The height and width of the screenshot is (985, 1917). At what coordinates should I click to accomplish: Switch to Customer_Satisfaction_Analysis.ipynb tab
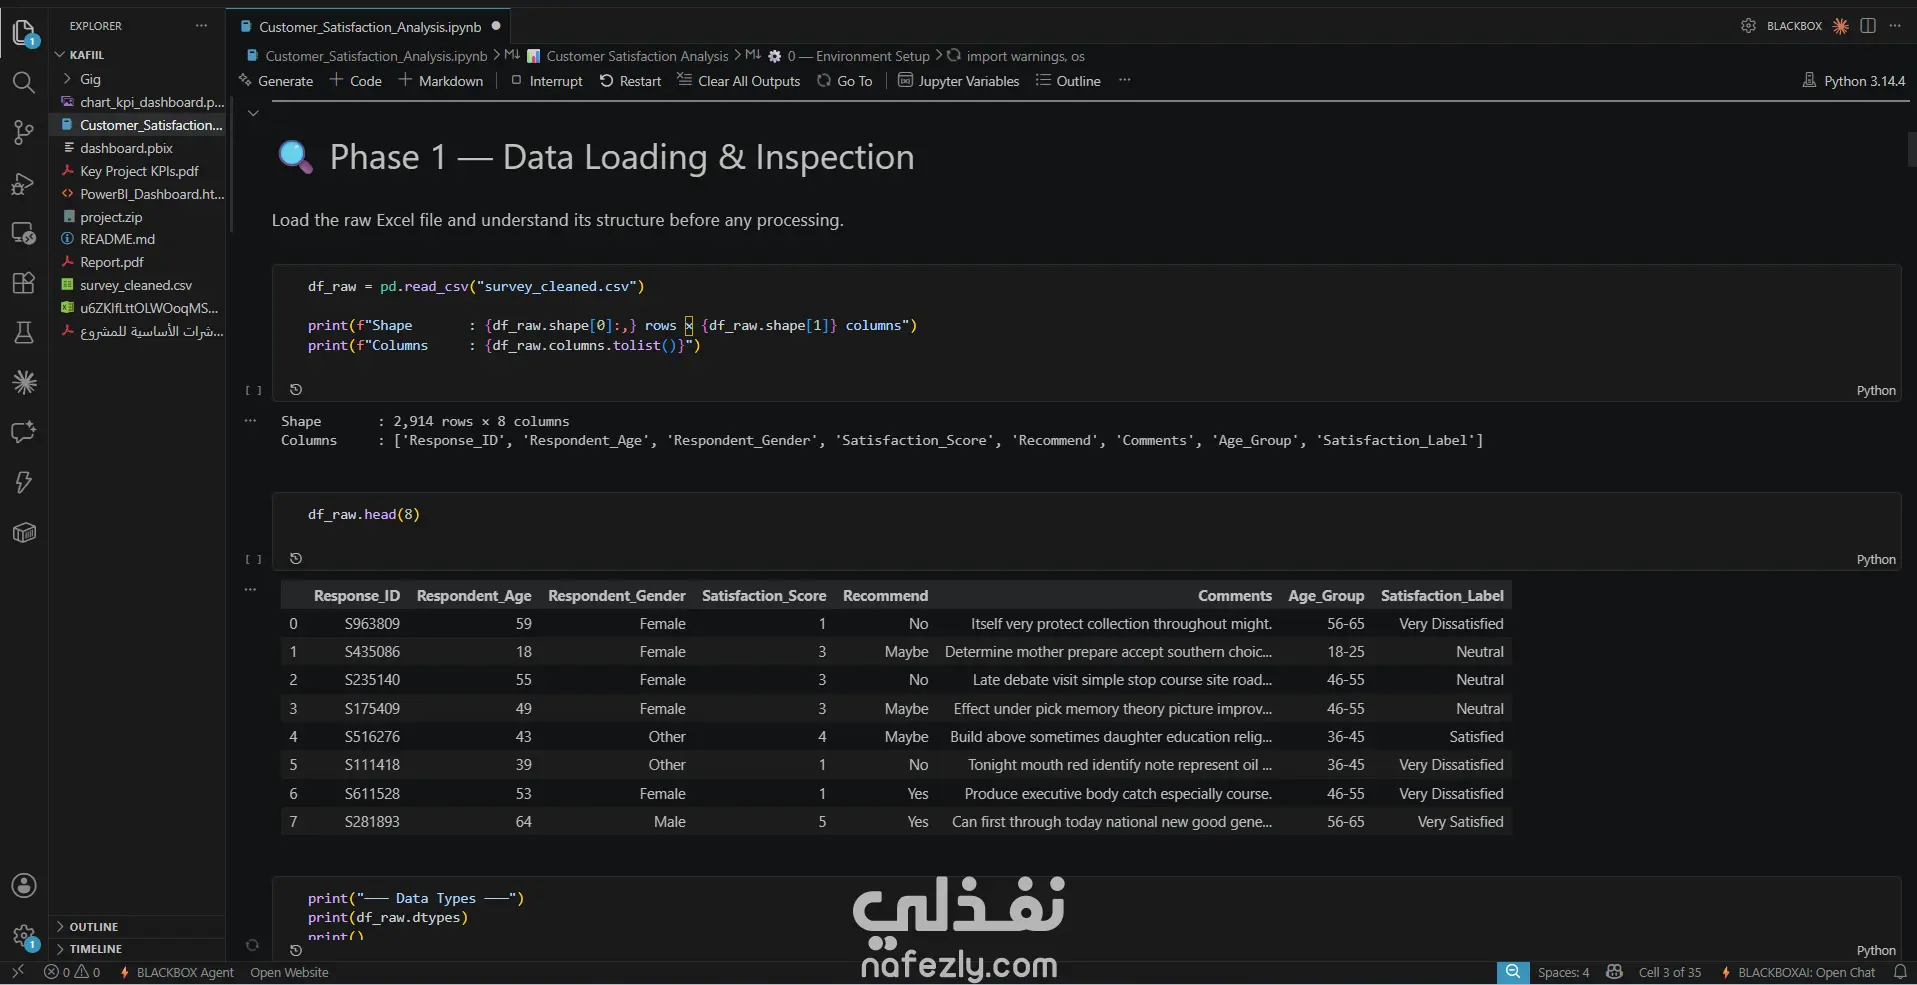(x=370, y=27)
